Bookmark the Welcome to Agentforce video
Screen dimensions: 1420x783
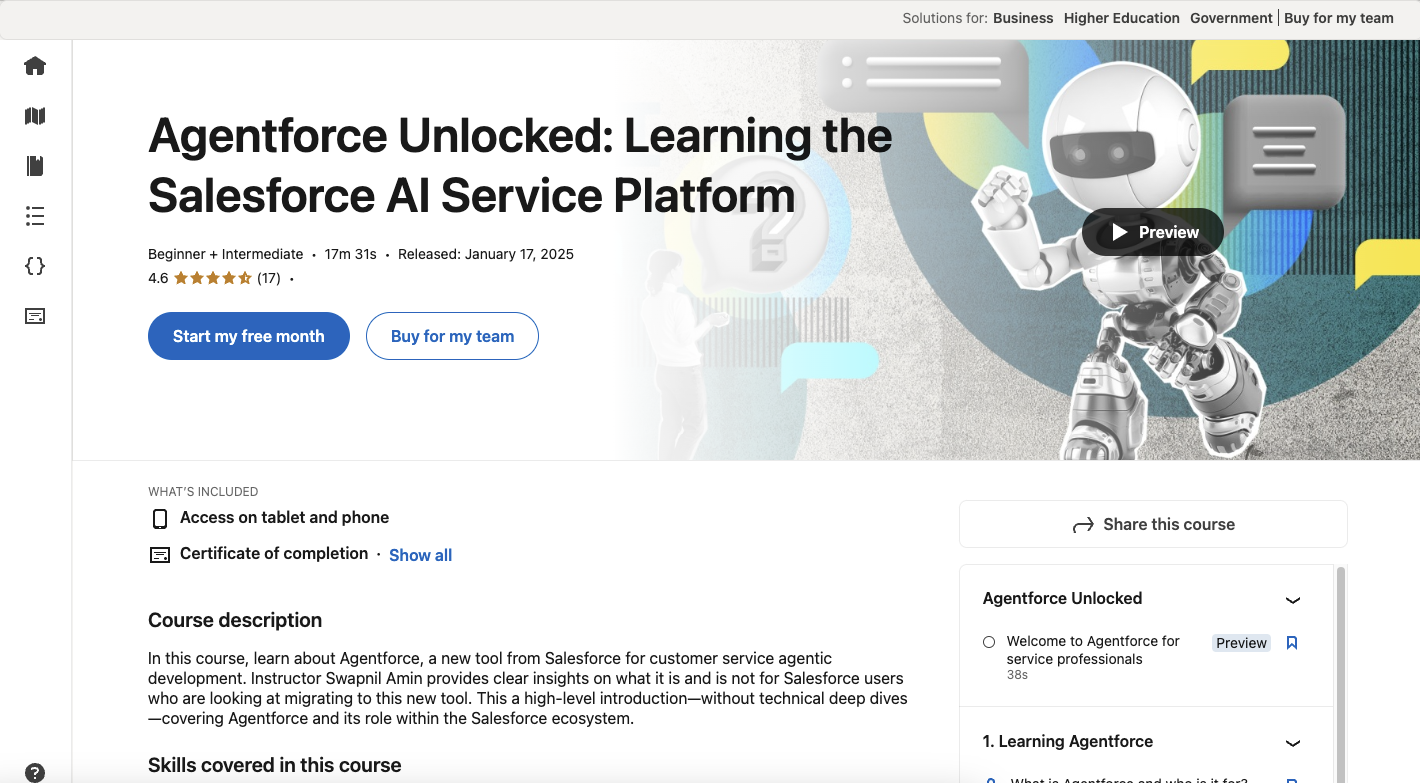coord(1292,643)
